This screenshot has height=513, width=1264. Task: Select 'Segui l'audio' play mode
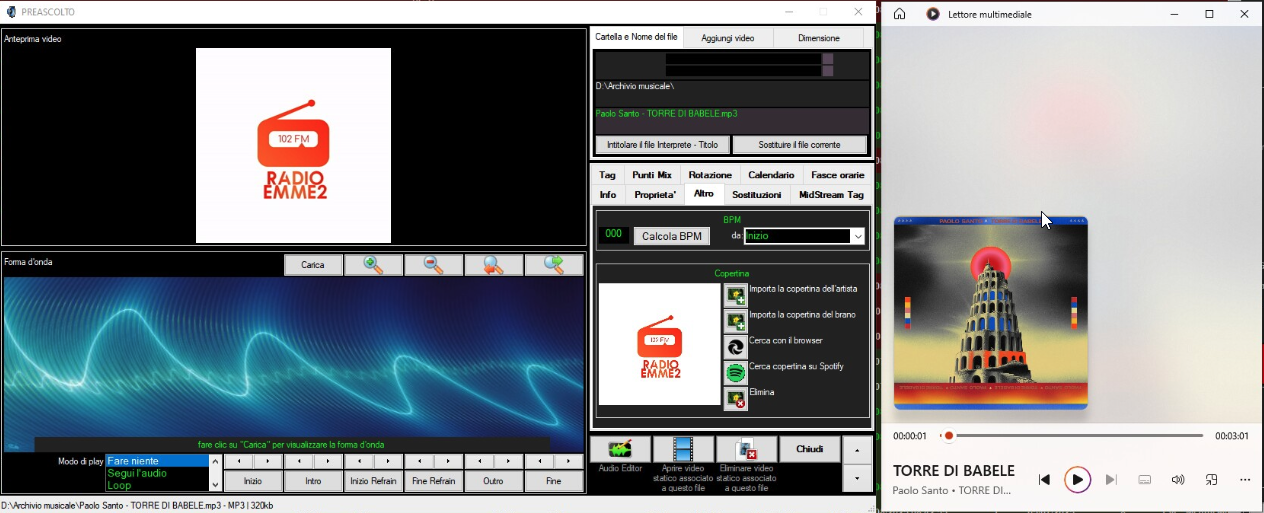coord(158,473)
